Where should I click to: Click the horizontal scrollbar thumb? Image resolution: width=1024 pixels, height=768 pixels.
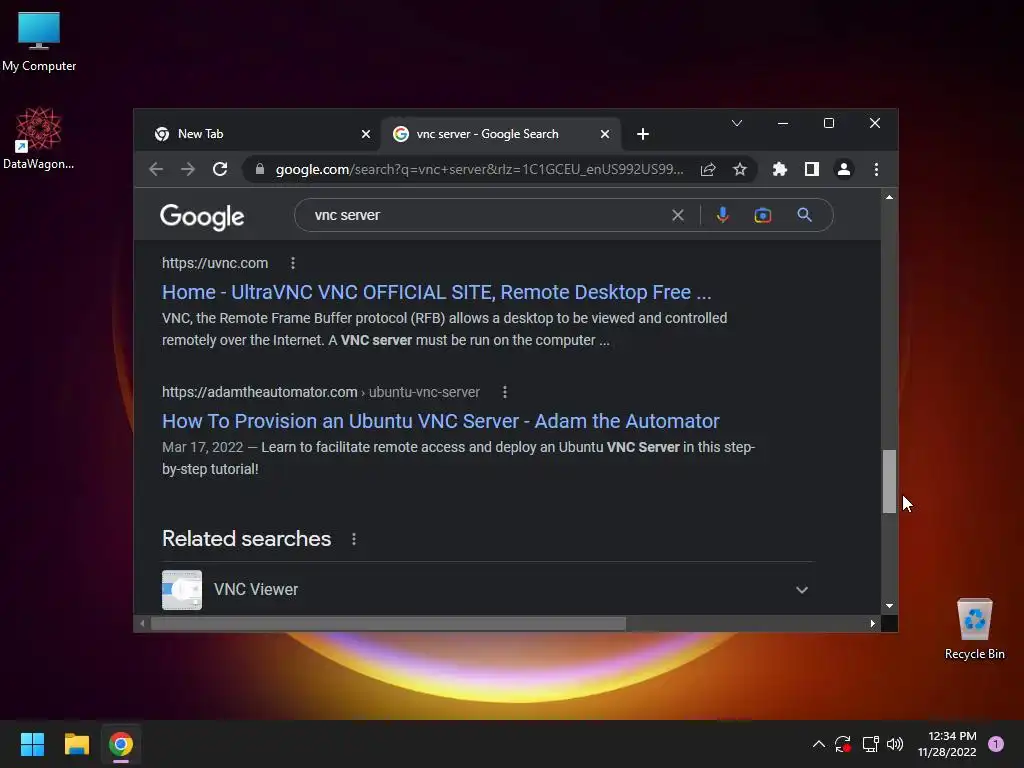[x=388, y=624]
